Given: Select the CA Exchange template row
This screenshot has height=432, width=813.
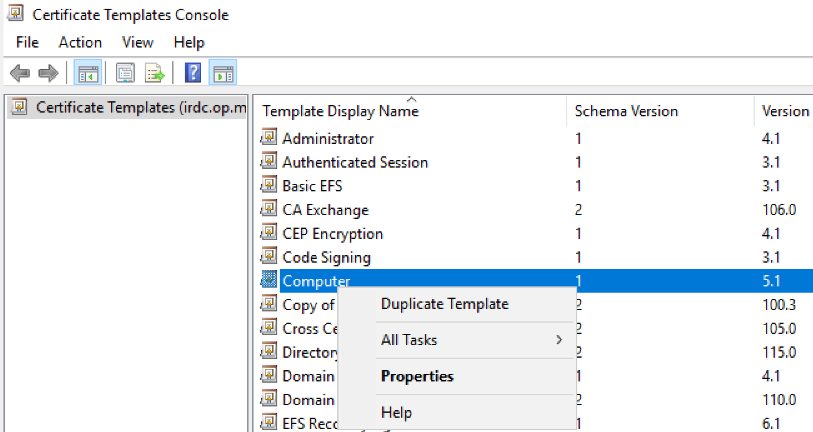Looking at the screenshot, I should click(536, 210).
